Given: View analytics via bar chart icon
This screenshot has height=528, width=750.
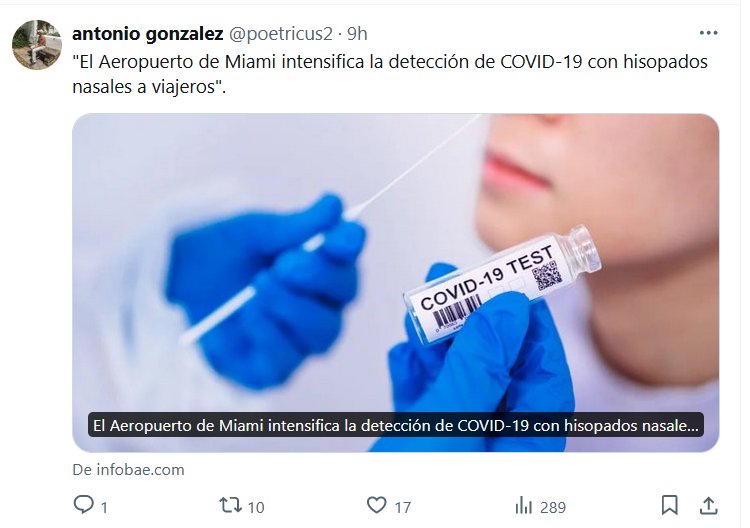Looking at the screenshot, I should coord(524,506).
